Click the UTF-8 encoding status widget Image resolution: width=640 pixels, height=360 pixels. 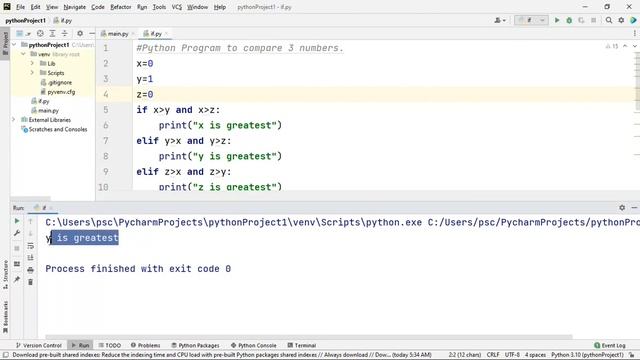point(512,355)
